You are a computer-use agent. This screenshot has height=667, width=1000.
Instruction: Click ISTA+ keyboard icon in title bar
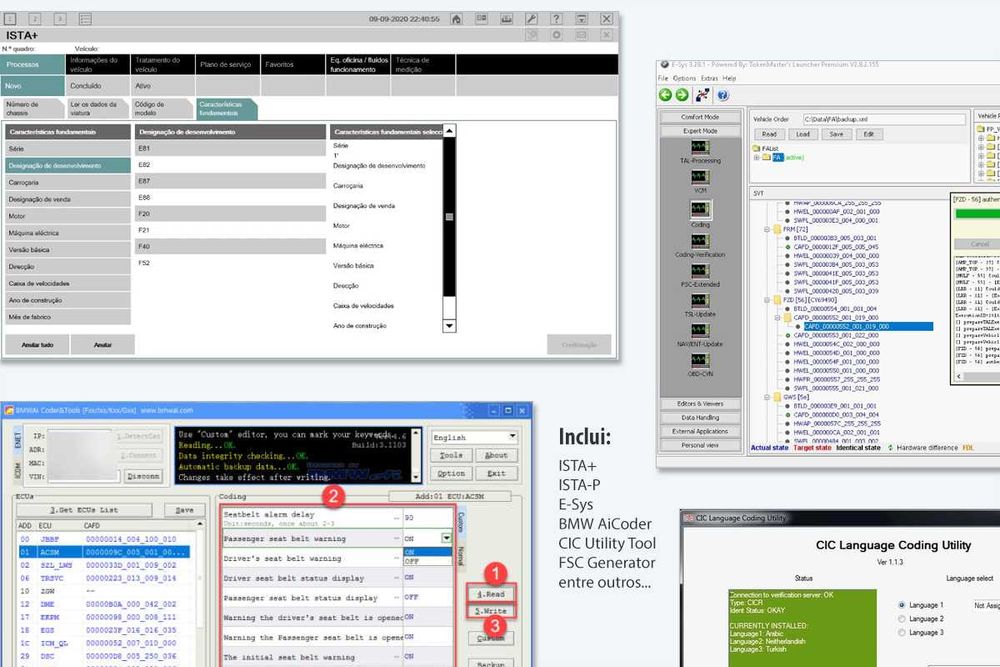coord(506,19)
